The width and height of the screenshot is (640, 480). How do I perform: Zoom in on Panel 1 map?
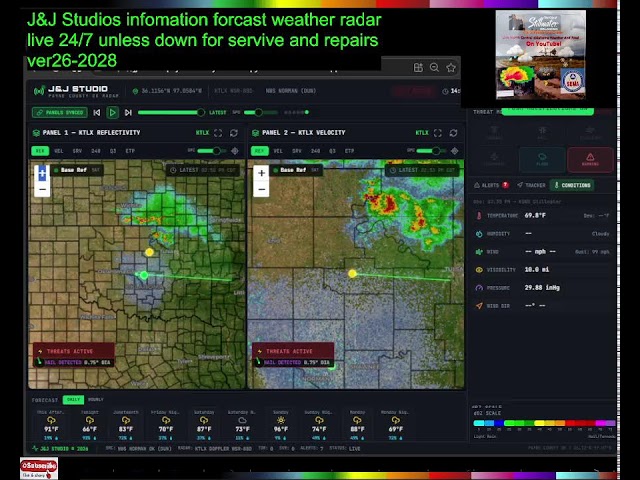pos(42,173)
